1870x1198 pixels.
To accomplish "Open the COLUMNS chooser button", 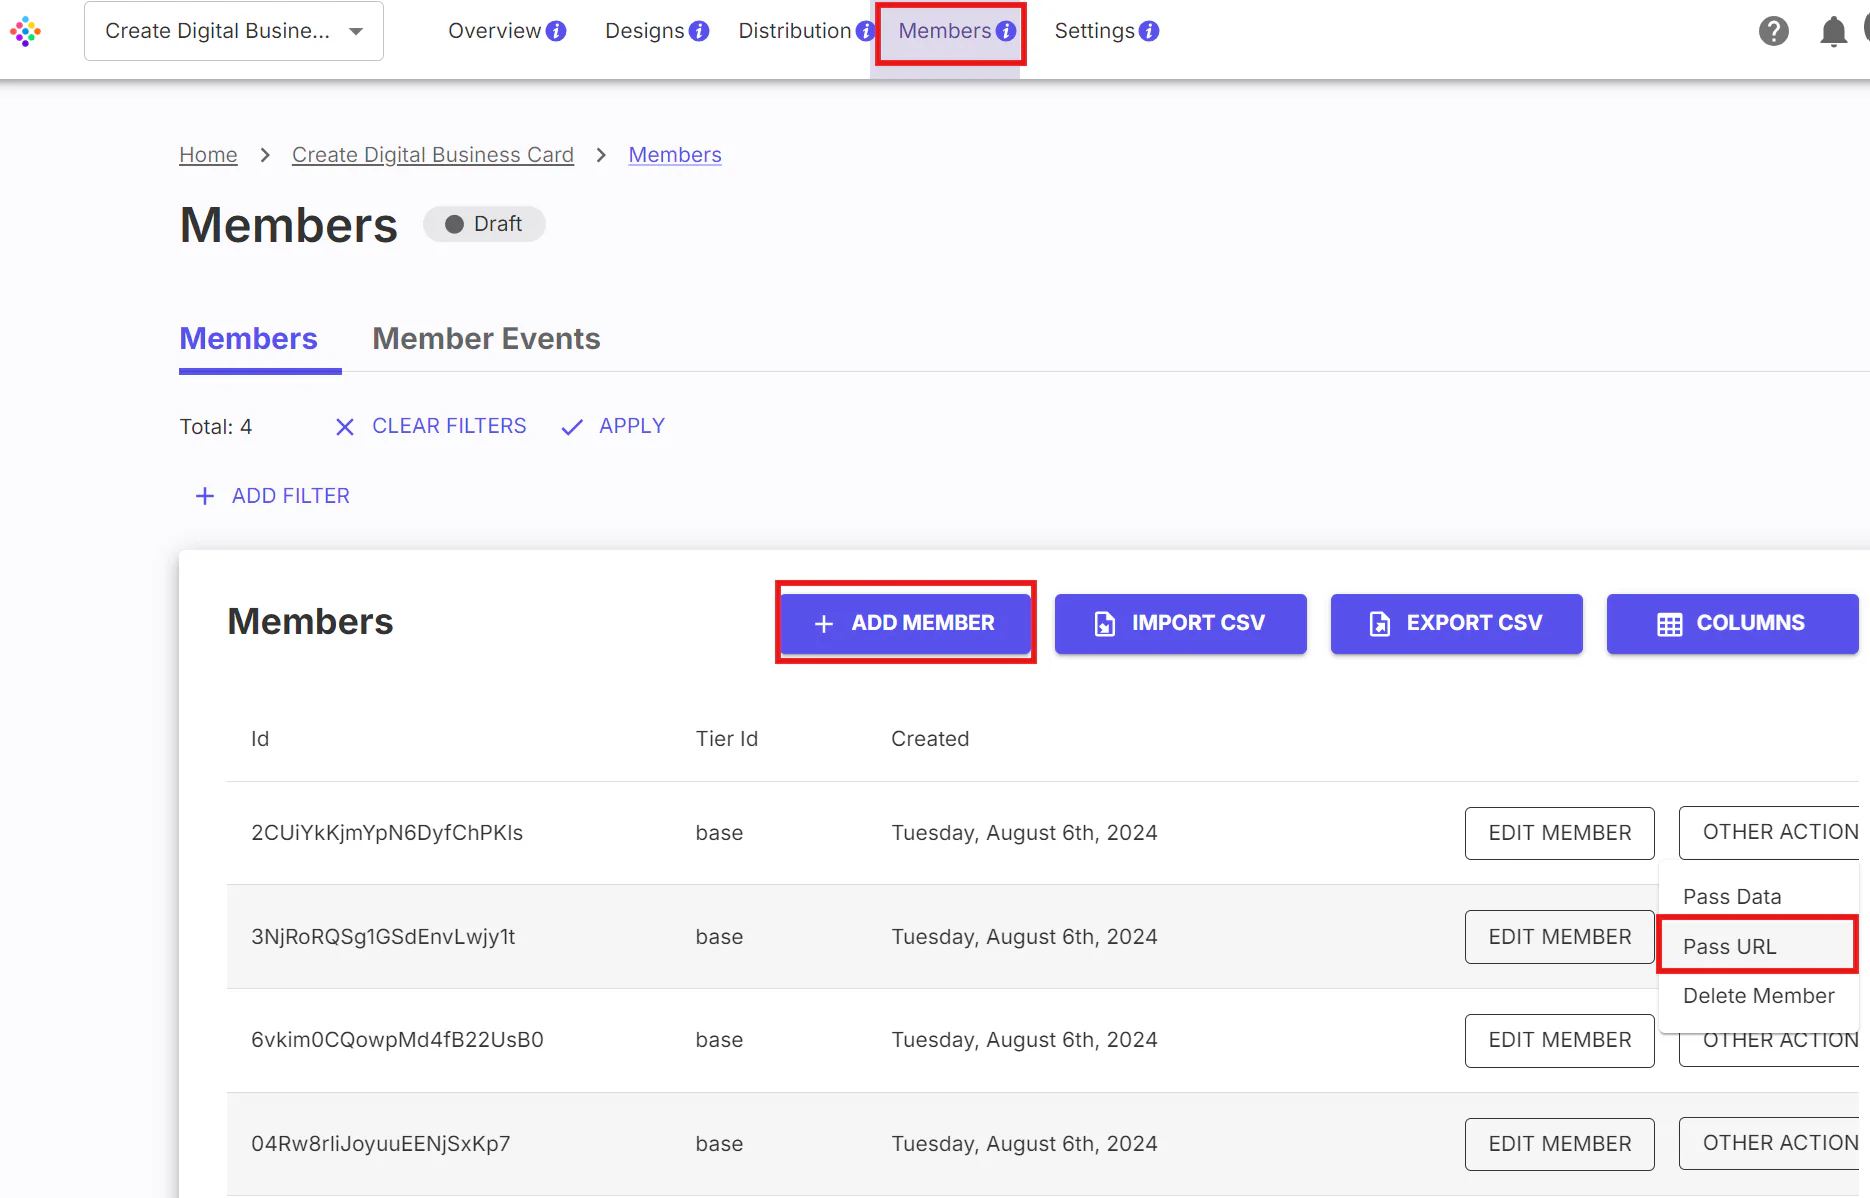I will (1733, 623).
